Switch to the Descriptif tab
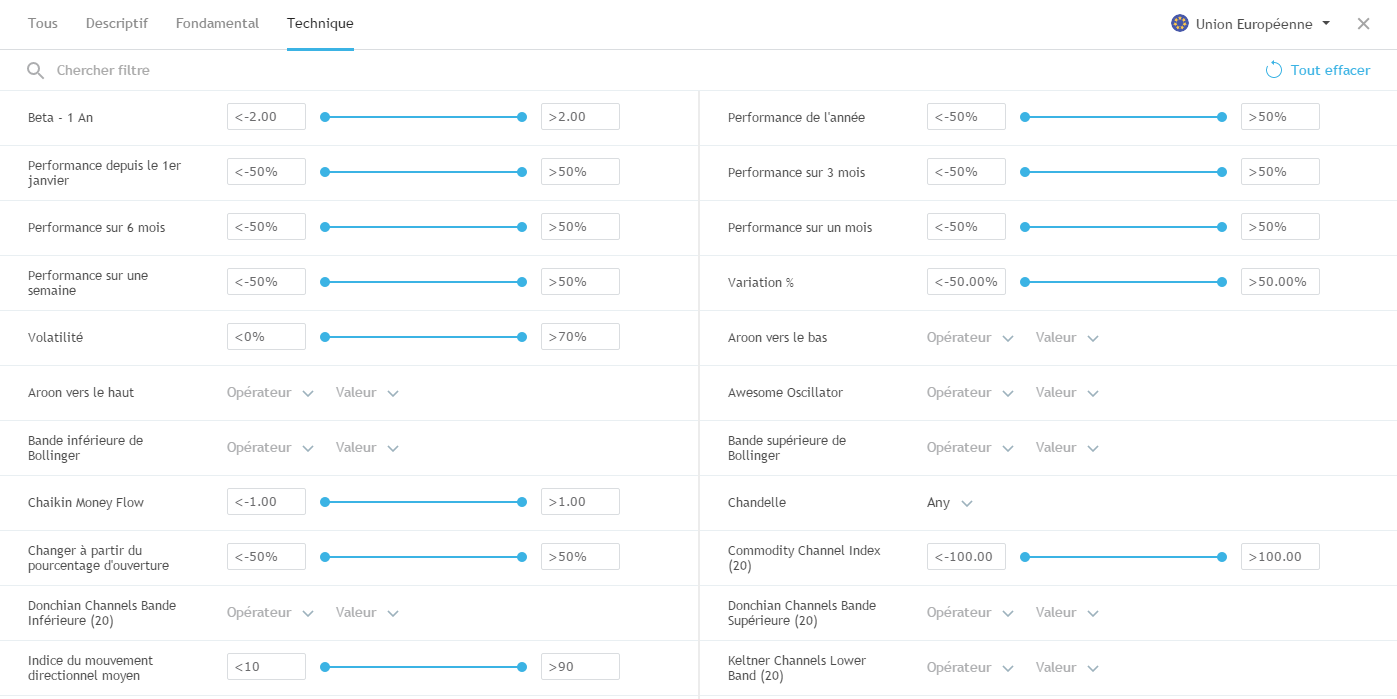 pyautogui.click(x=116, y=23)
